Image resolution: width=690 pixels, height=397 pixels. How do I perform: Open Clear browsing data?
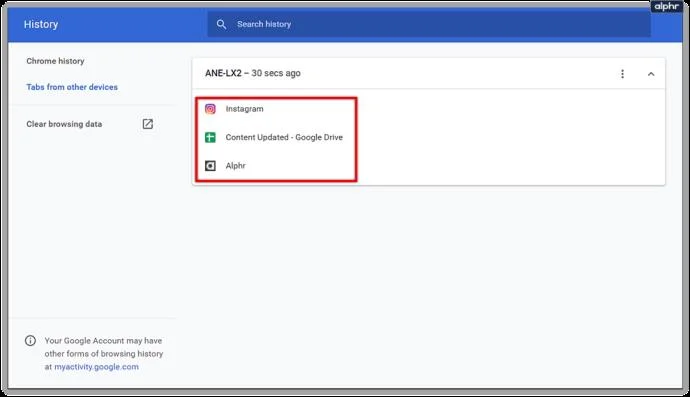[x=64, y=124]
